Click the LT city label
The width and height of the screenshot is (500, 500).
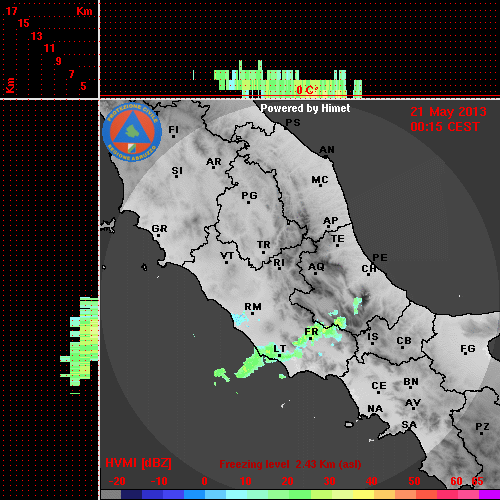[x=280, y=349]
